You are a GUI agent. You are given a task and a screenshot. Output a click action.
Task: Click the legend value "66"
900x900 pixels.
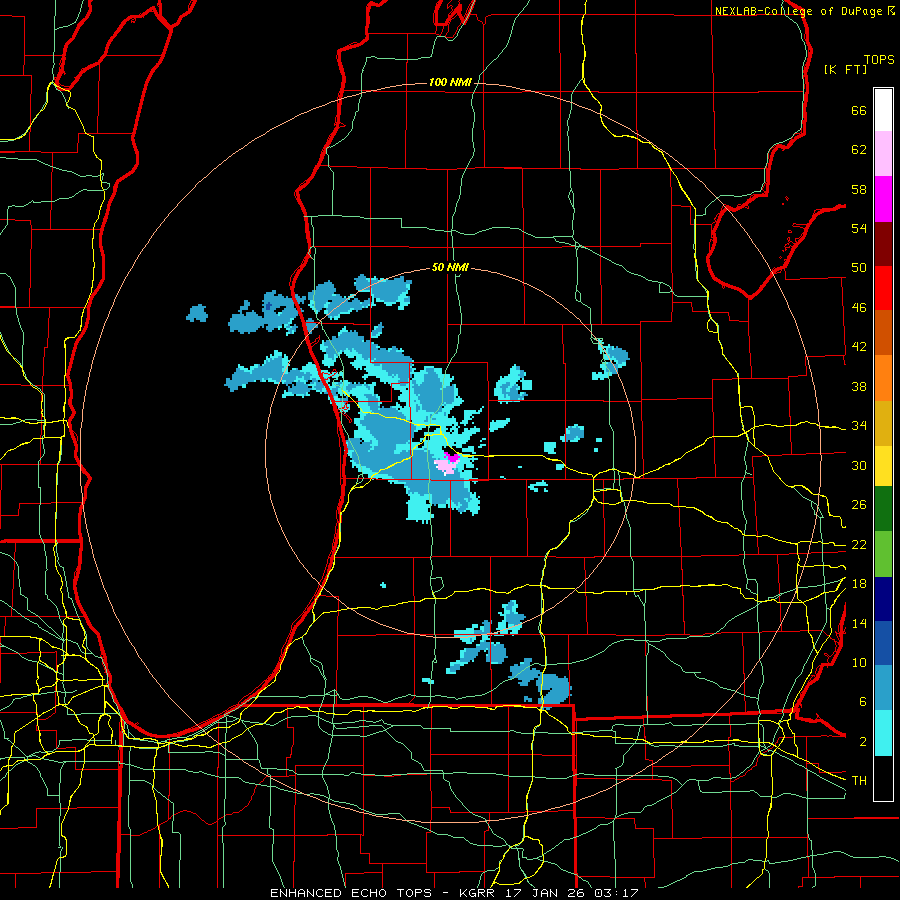pyautogui.click(x=859, y=111)
